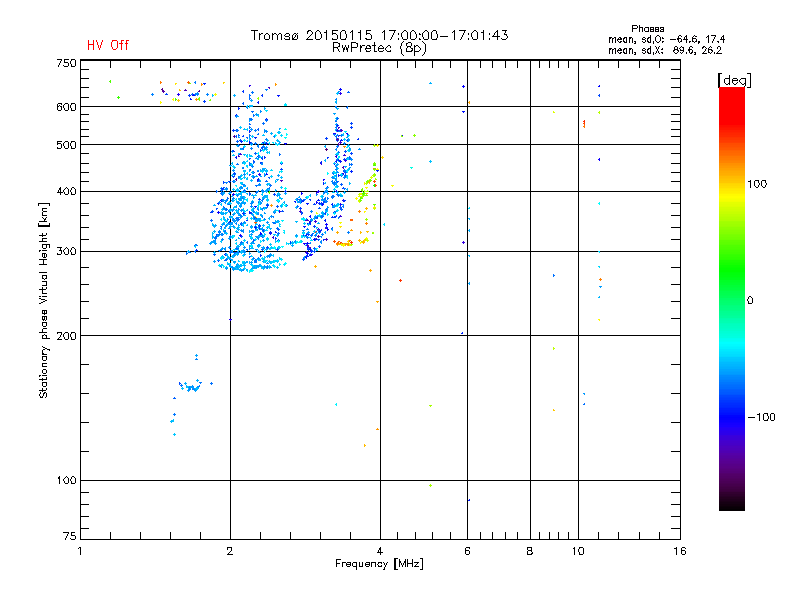Viewport: 800px width, 600px height.
Task: Click the '1' frequency tick label
Action: [80, 551]
